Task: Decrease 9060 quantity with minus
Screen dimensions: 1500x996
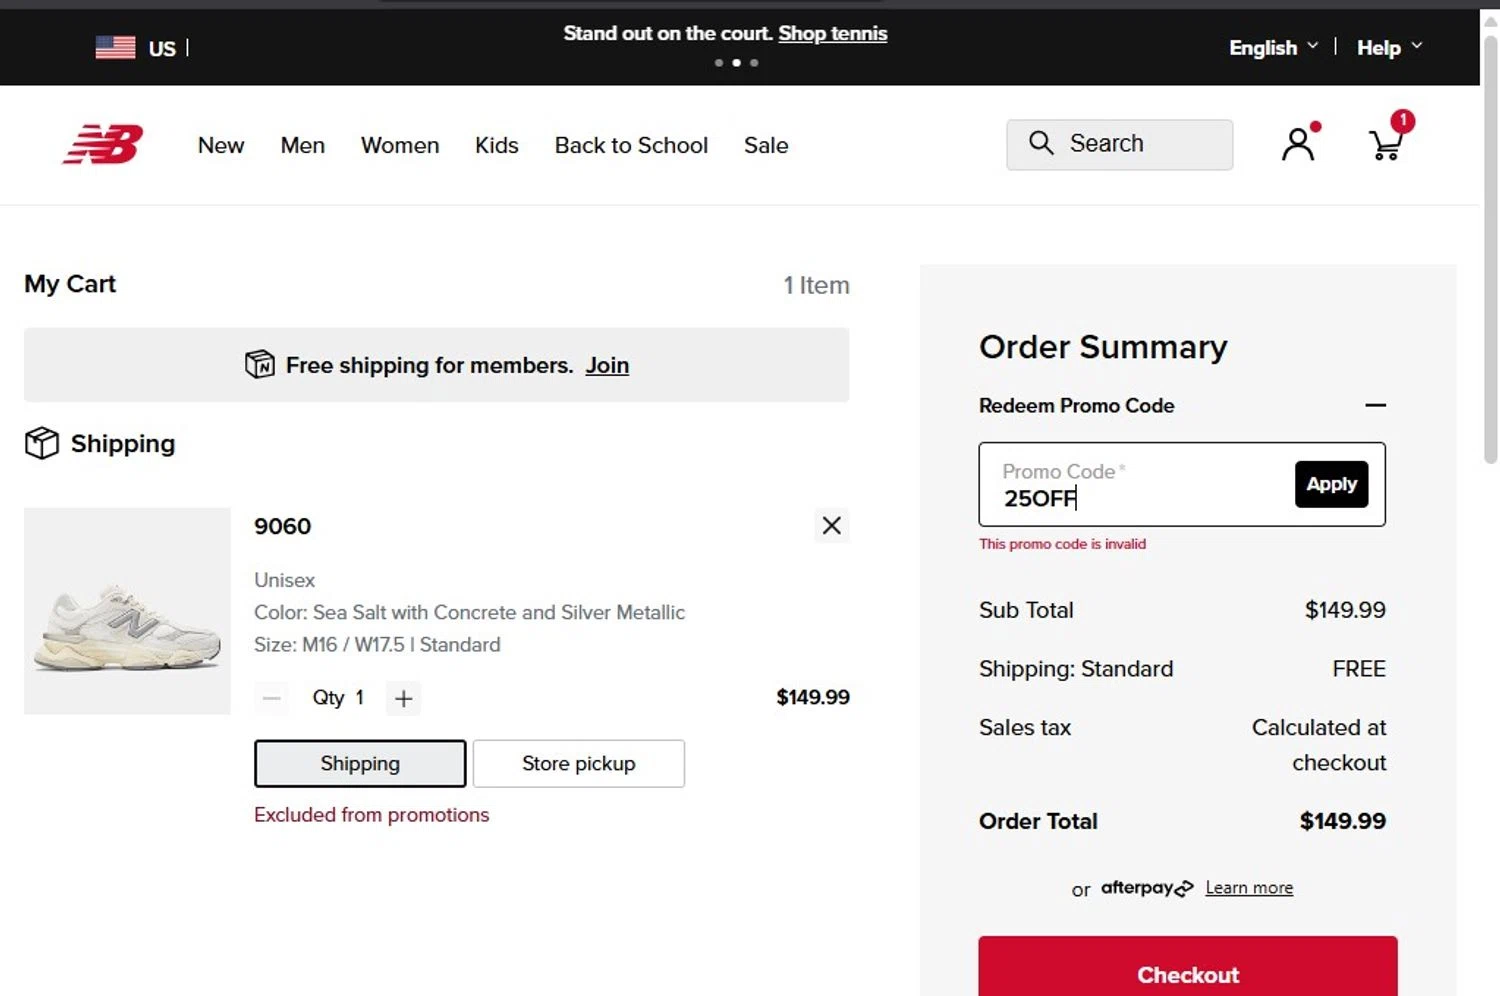Action: [x=271, y=698]
